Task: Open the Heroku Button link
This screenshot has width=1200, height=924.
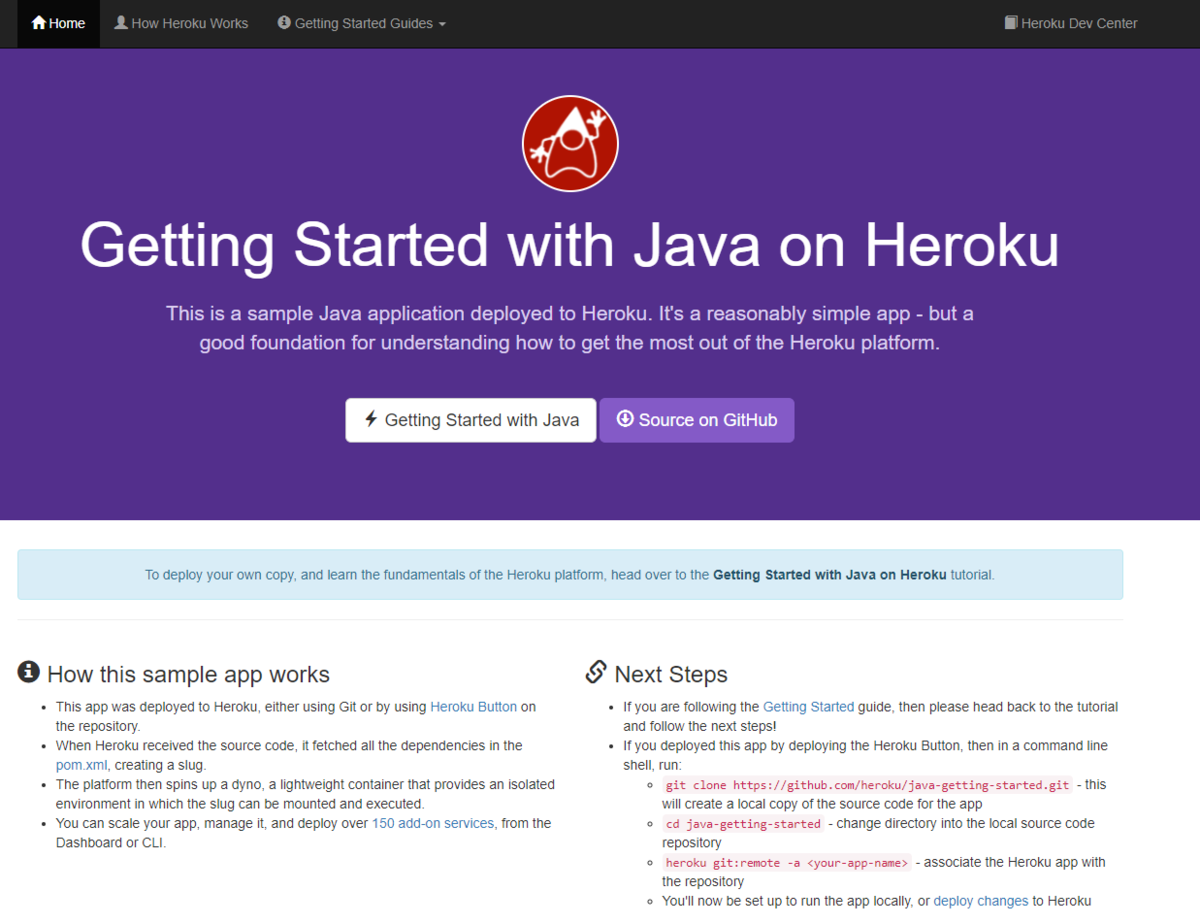Action: [x=474, y=707]
